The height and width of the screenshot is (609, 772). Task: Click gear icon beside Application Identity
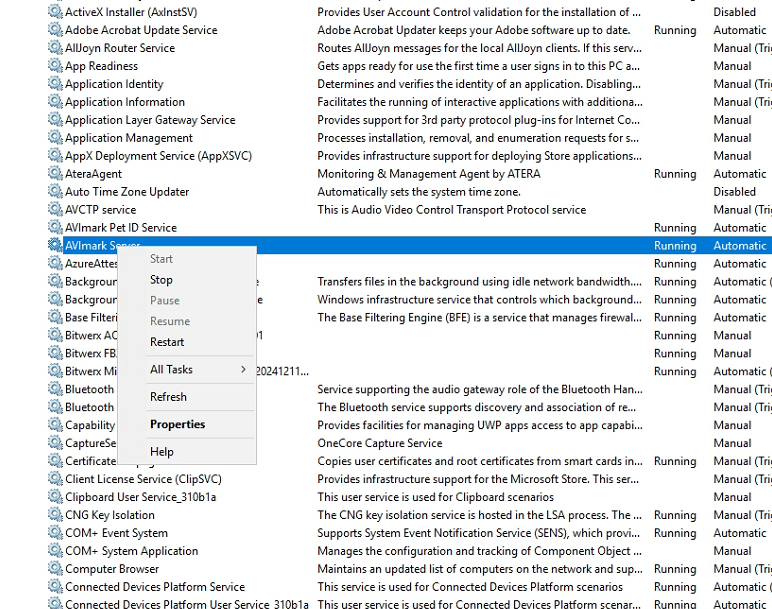55,84
